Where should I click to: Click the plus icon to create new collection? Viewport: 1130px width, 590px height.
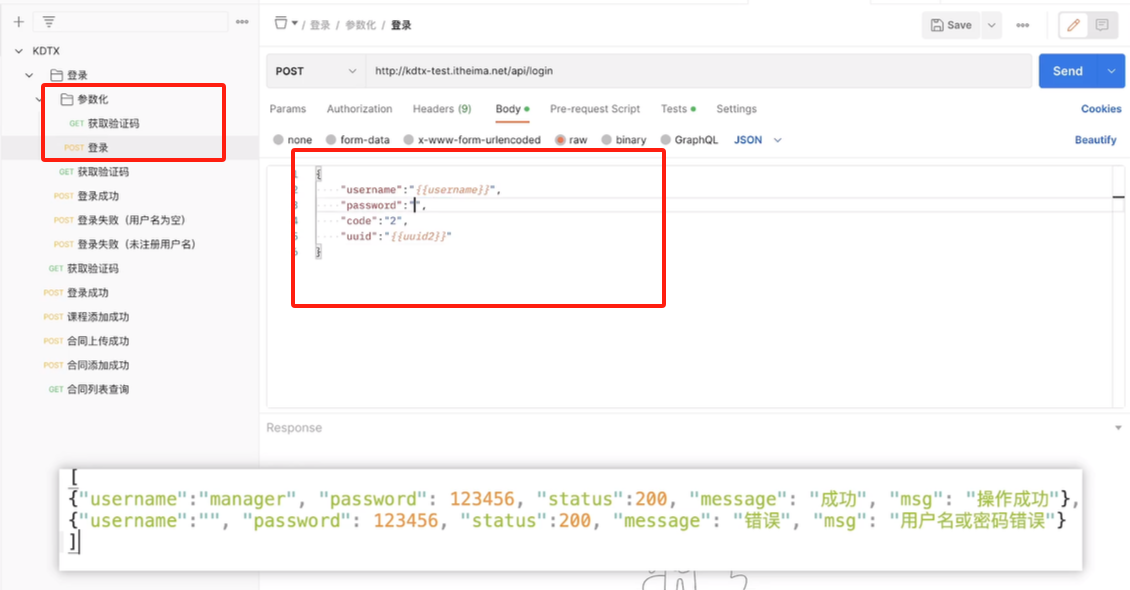click(x=19, y=22)
